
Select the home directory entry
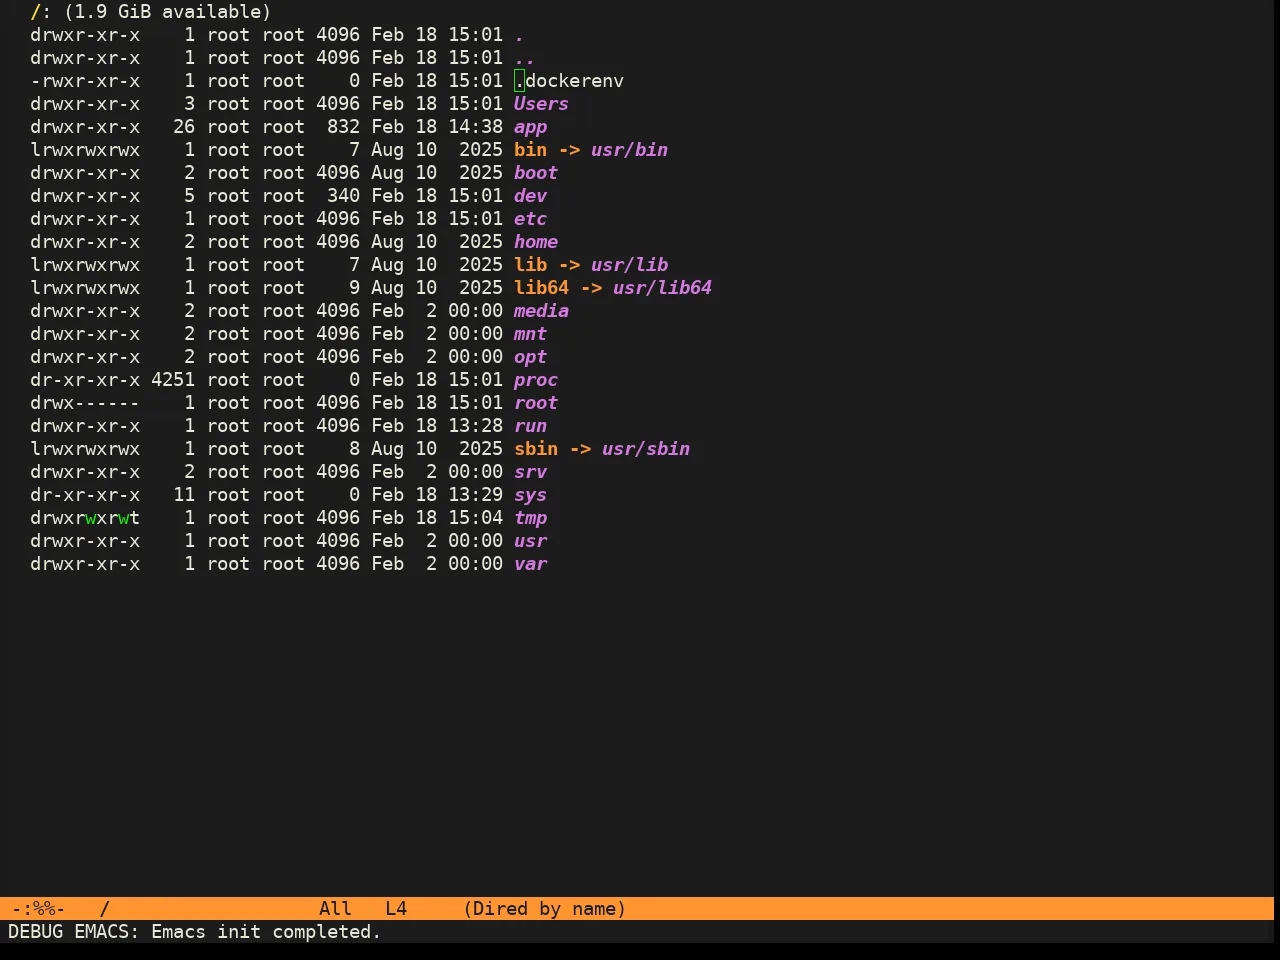click(536, 242)
